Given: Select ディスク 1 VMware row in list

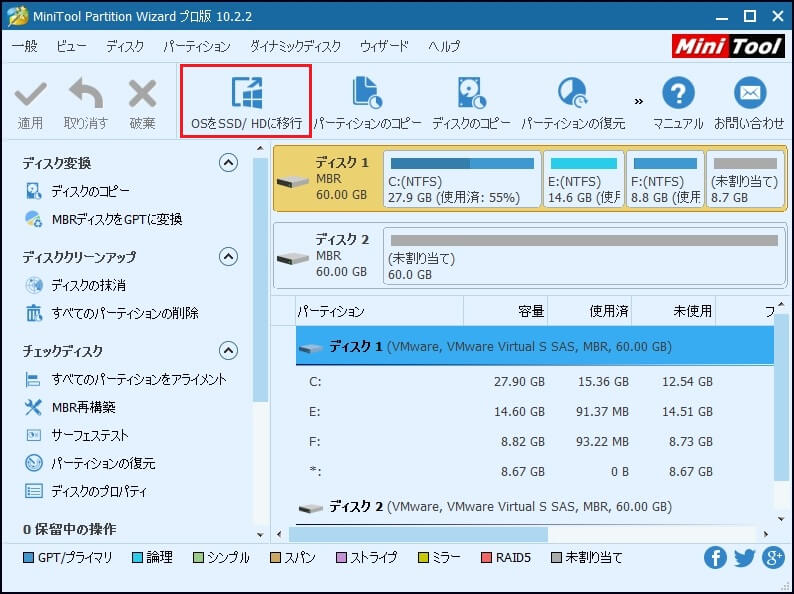Looking at the screenshot, I should [535, 346].
